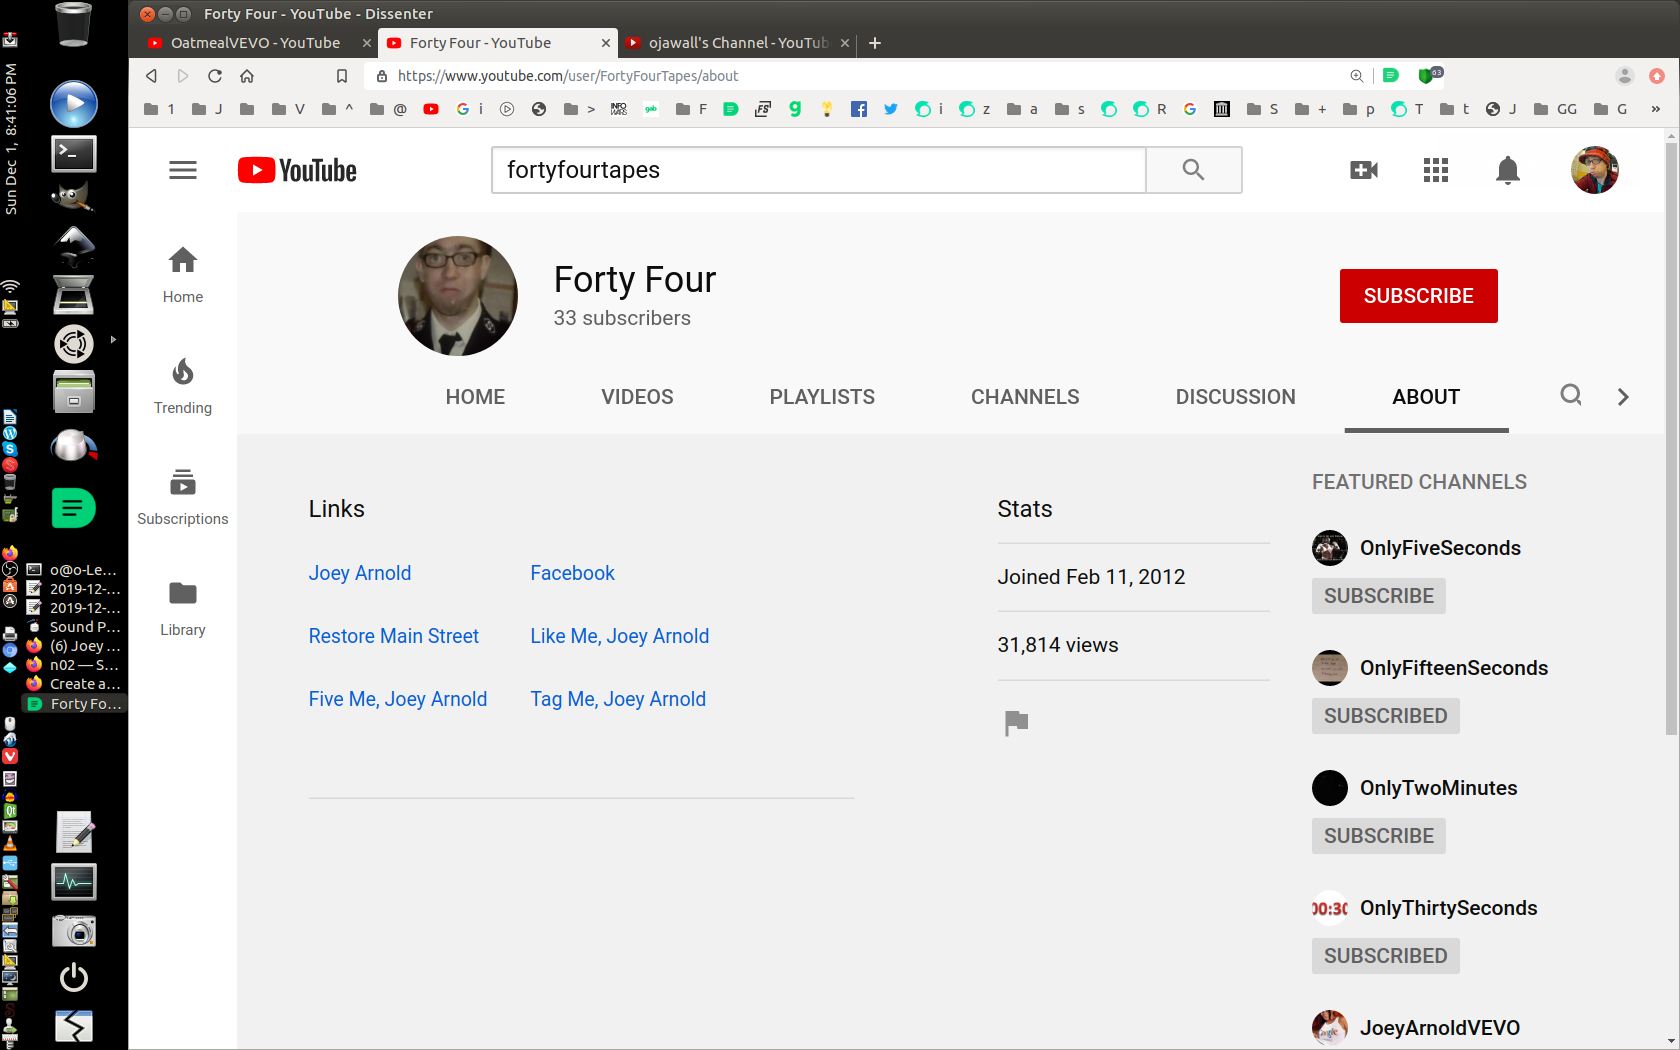Open the JoeyArnoldVEVO featured channel
Image resolution: width=1680 pixels, height=1050 pixels.
click(x=1439, y=1028)
